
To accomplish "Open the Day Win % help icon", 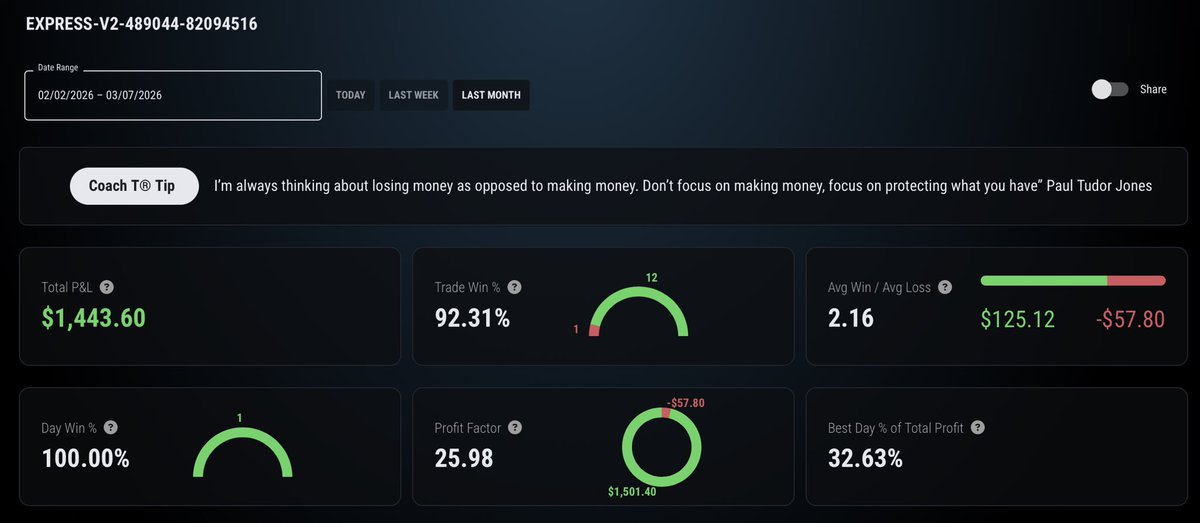I will point(111,427).
